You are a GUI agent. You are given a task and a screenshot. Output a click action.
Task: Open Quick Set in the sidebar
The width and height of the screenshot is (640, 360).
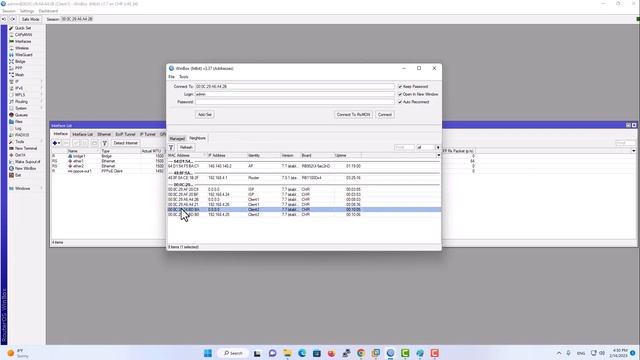point(22,28)
